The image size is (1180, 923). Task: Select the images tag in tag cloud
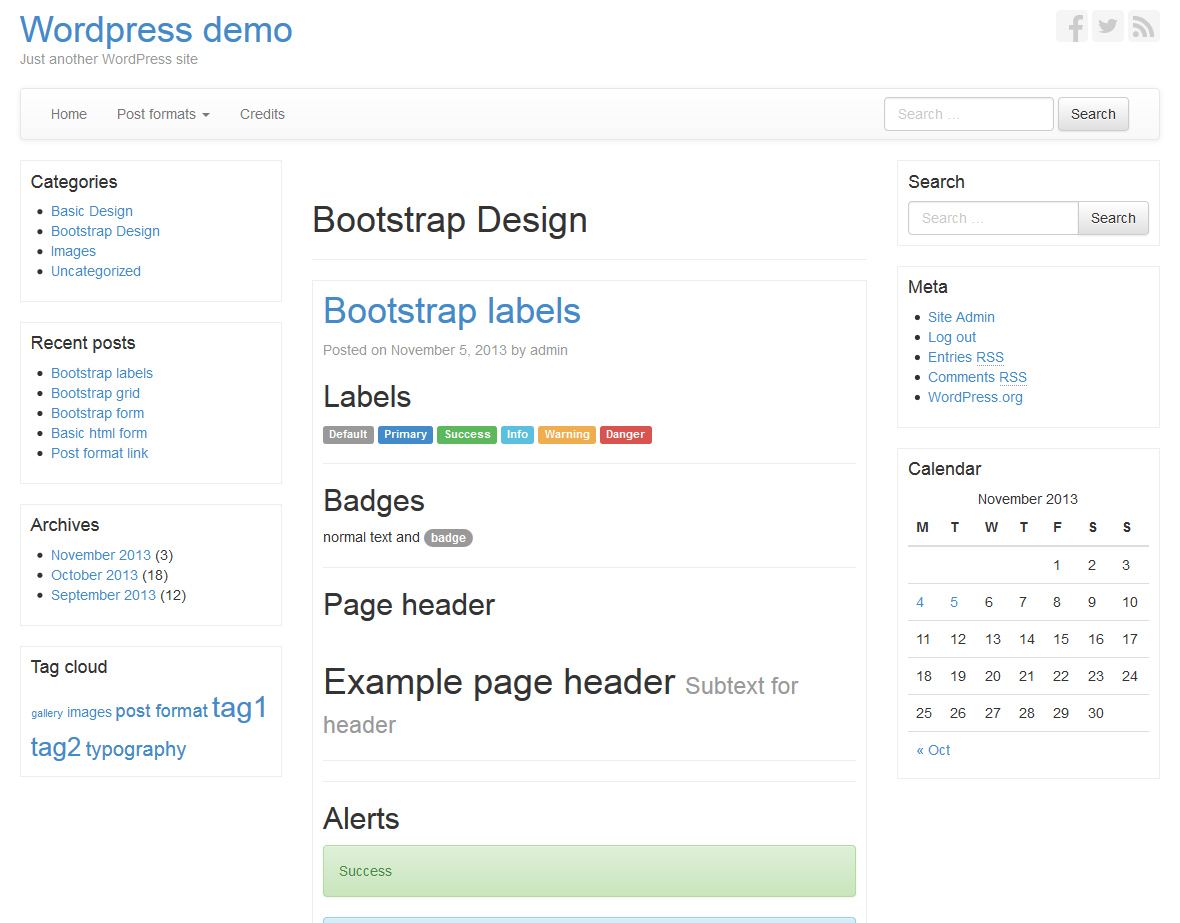point(90,711)
